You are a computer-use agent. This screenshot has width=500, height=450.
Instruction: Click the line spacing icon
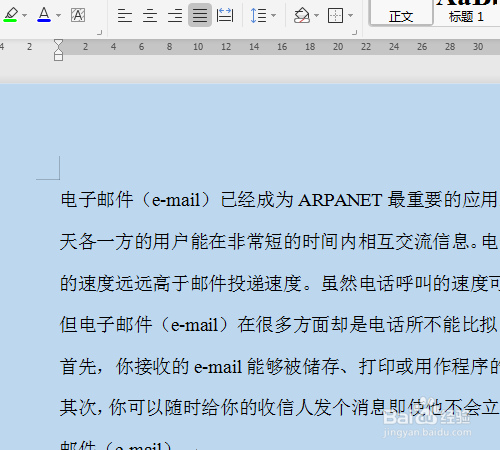(258, 15)
